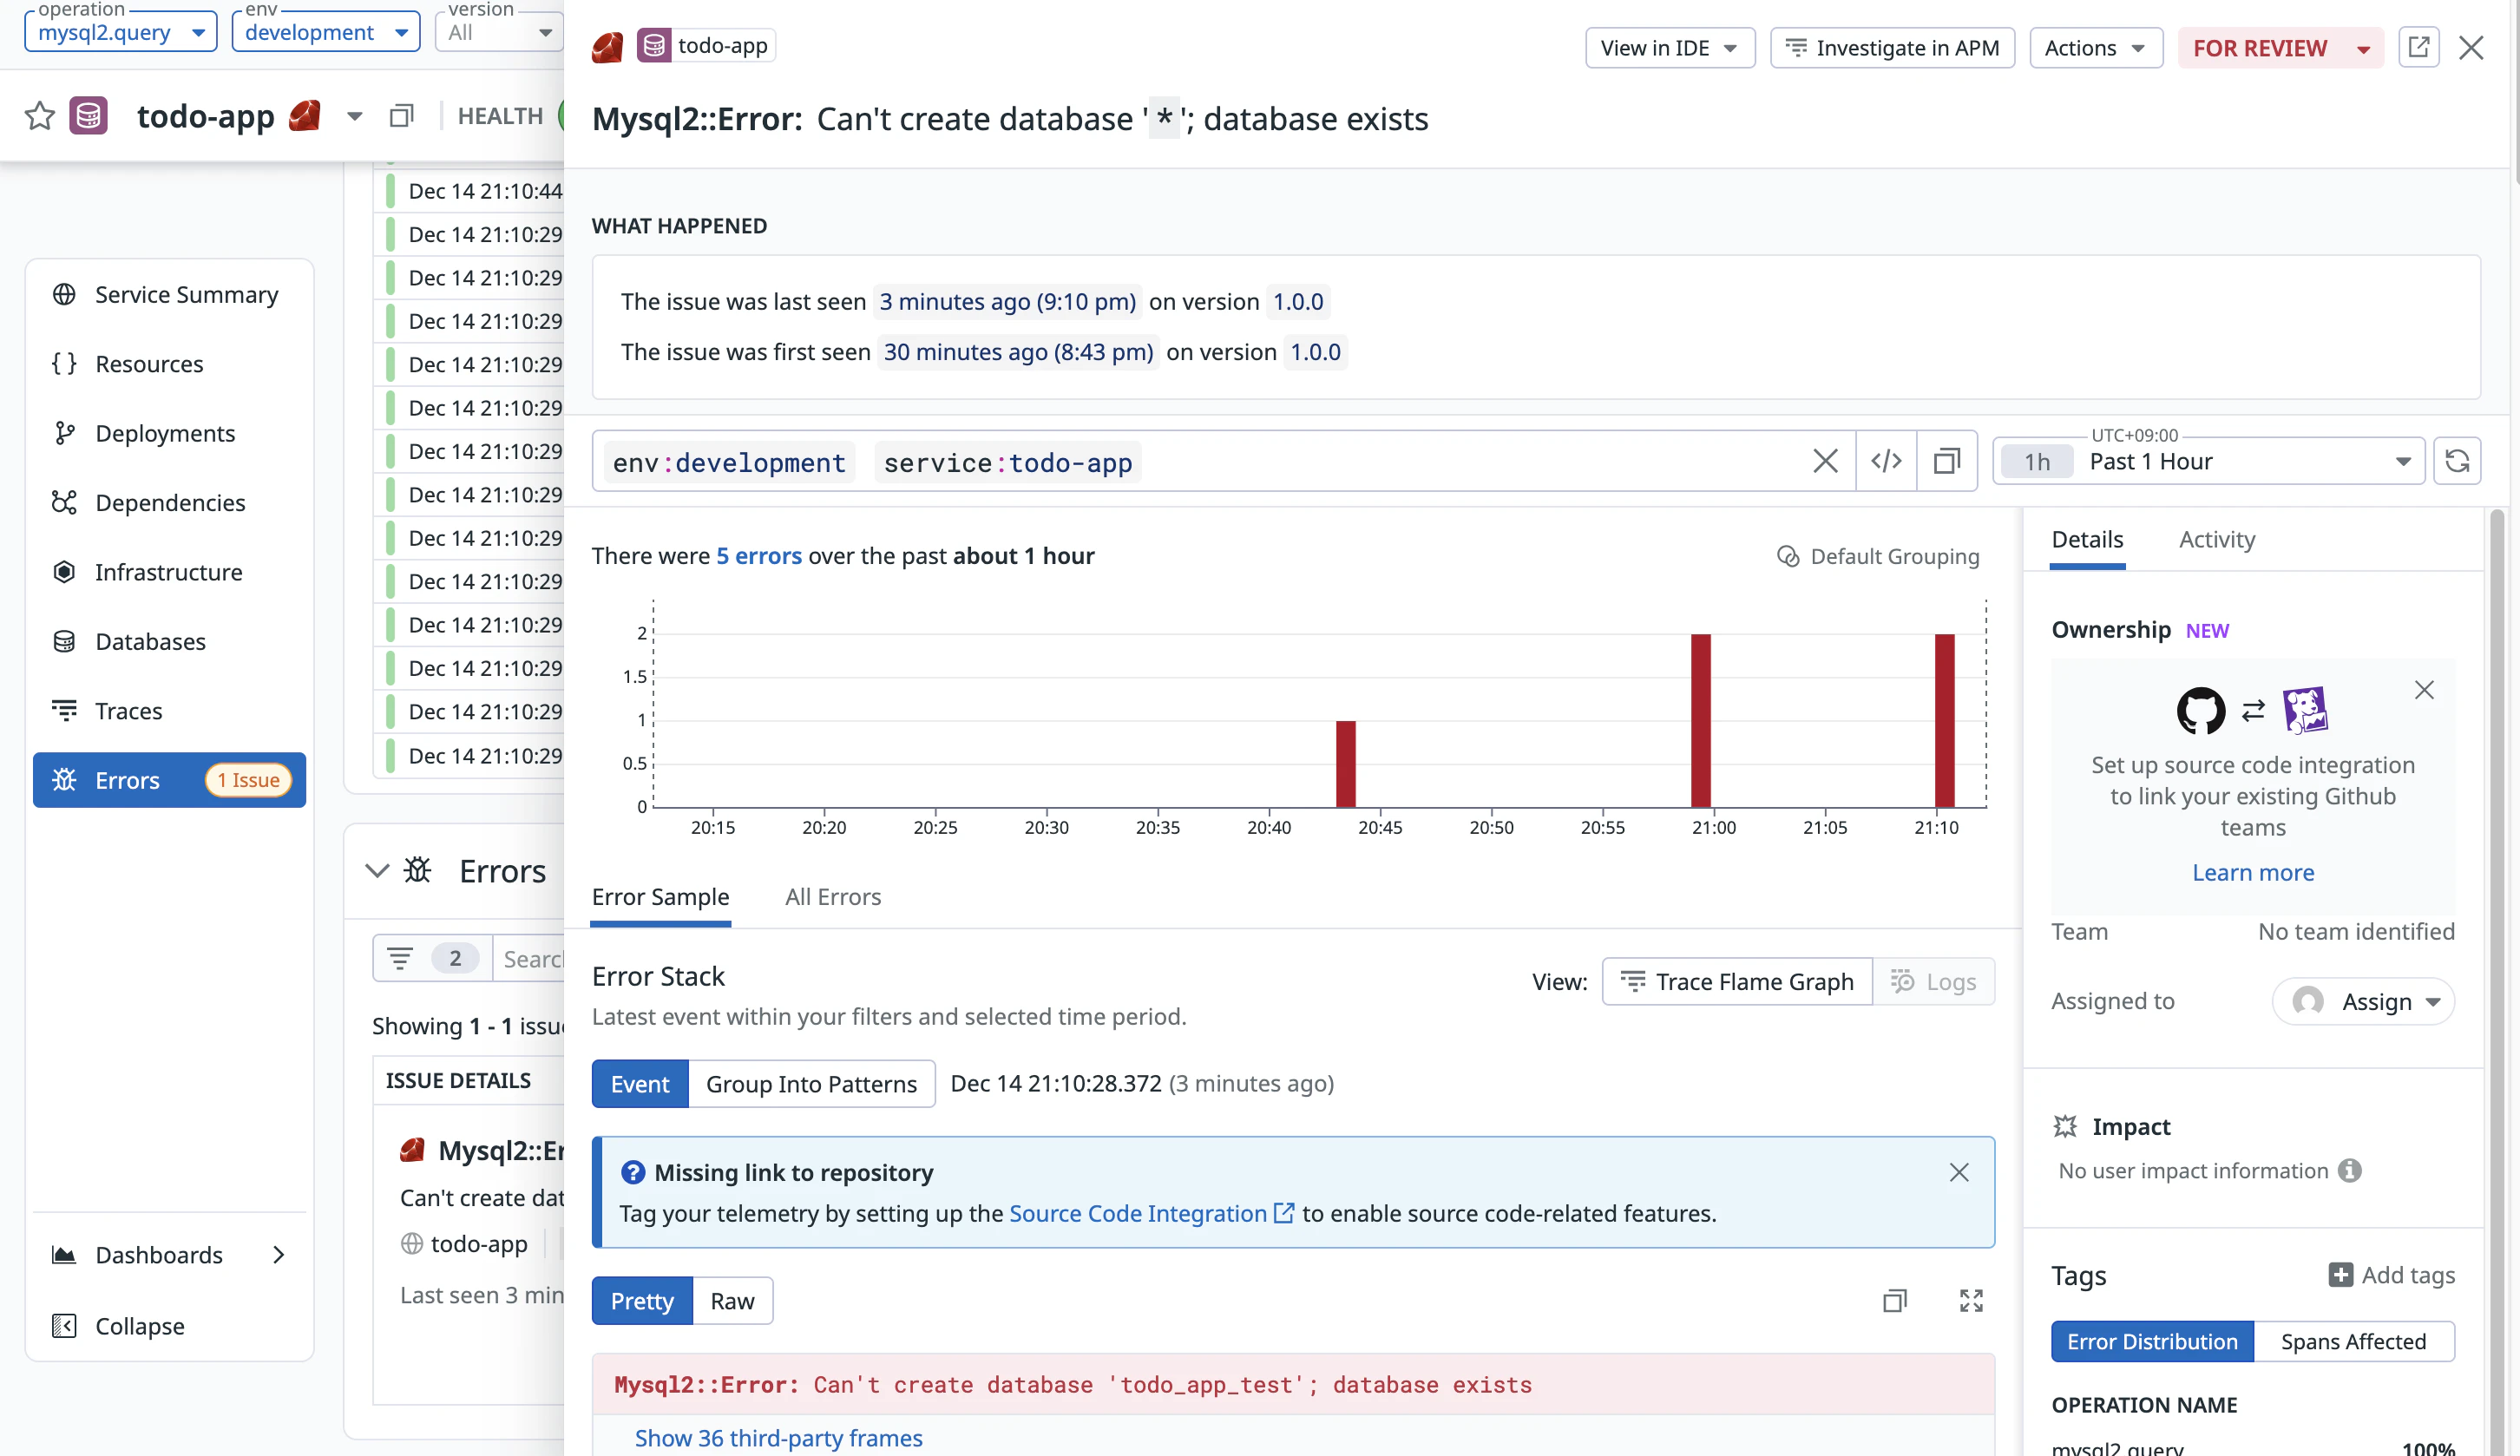The image size is (2520, 1456).
Task: Expand Show 36 third-party frames
Action: click(778, 1437)
